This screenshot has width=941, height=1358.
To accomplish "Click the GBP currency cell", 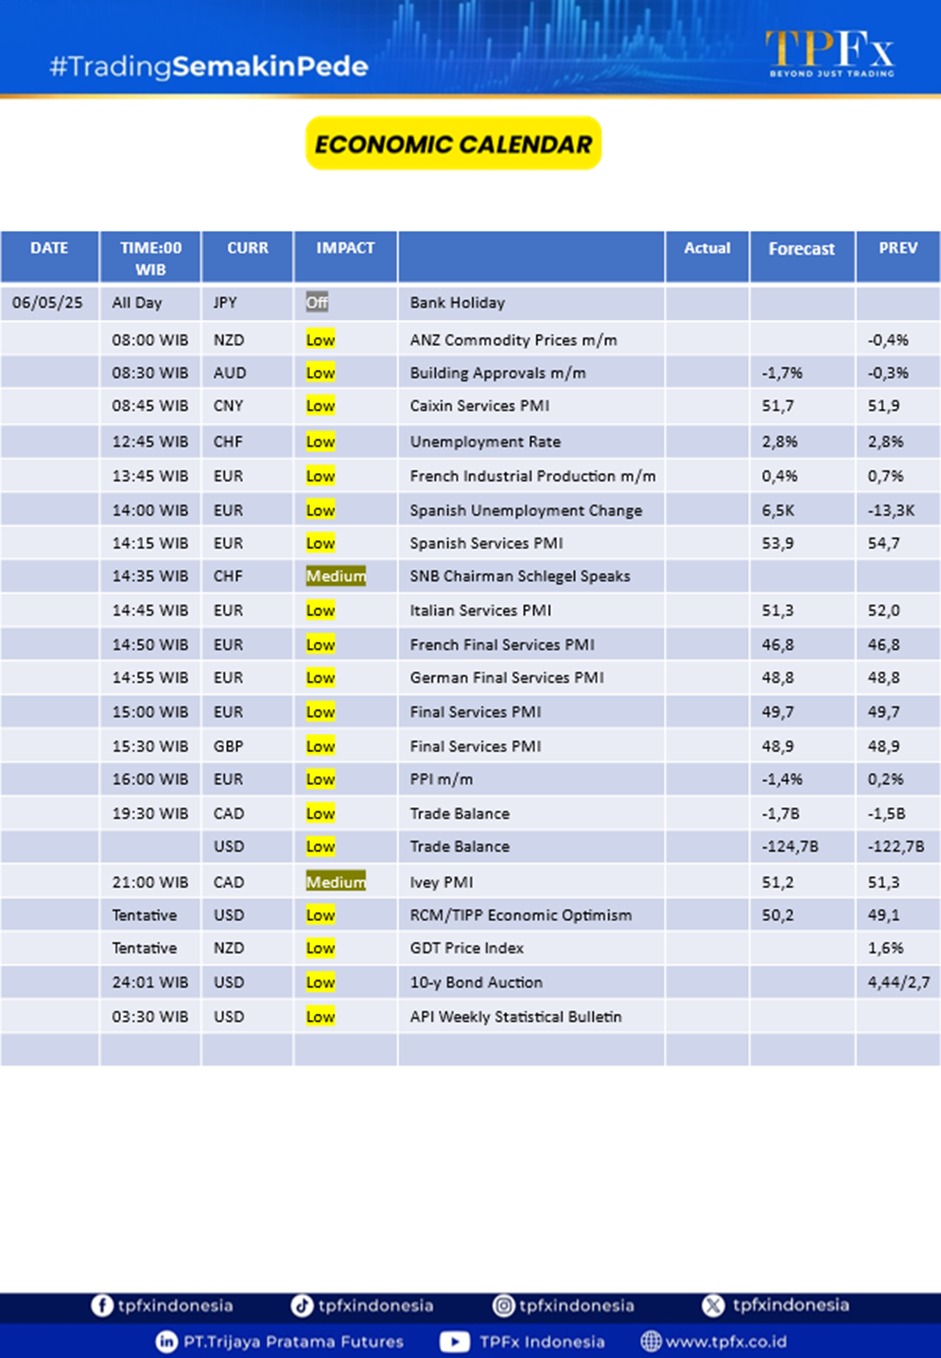I will [x=228, y=746].
